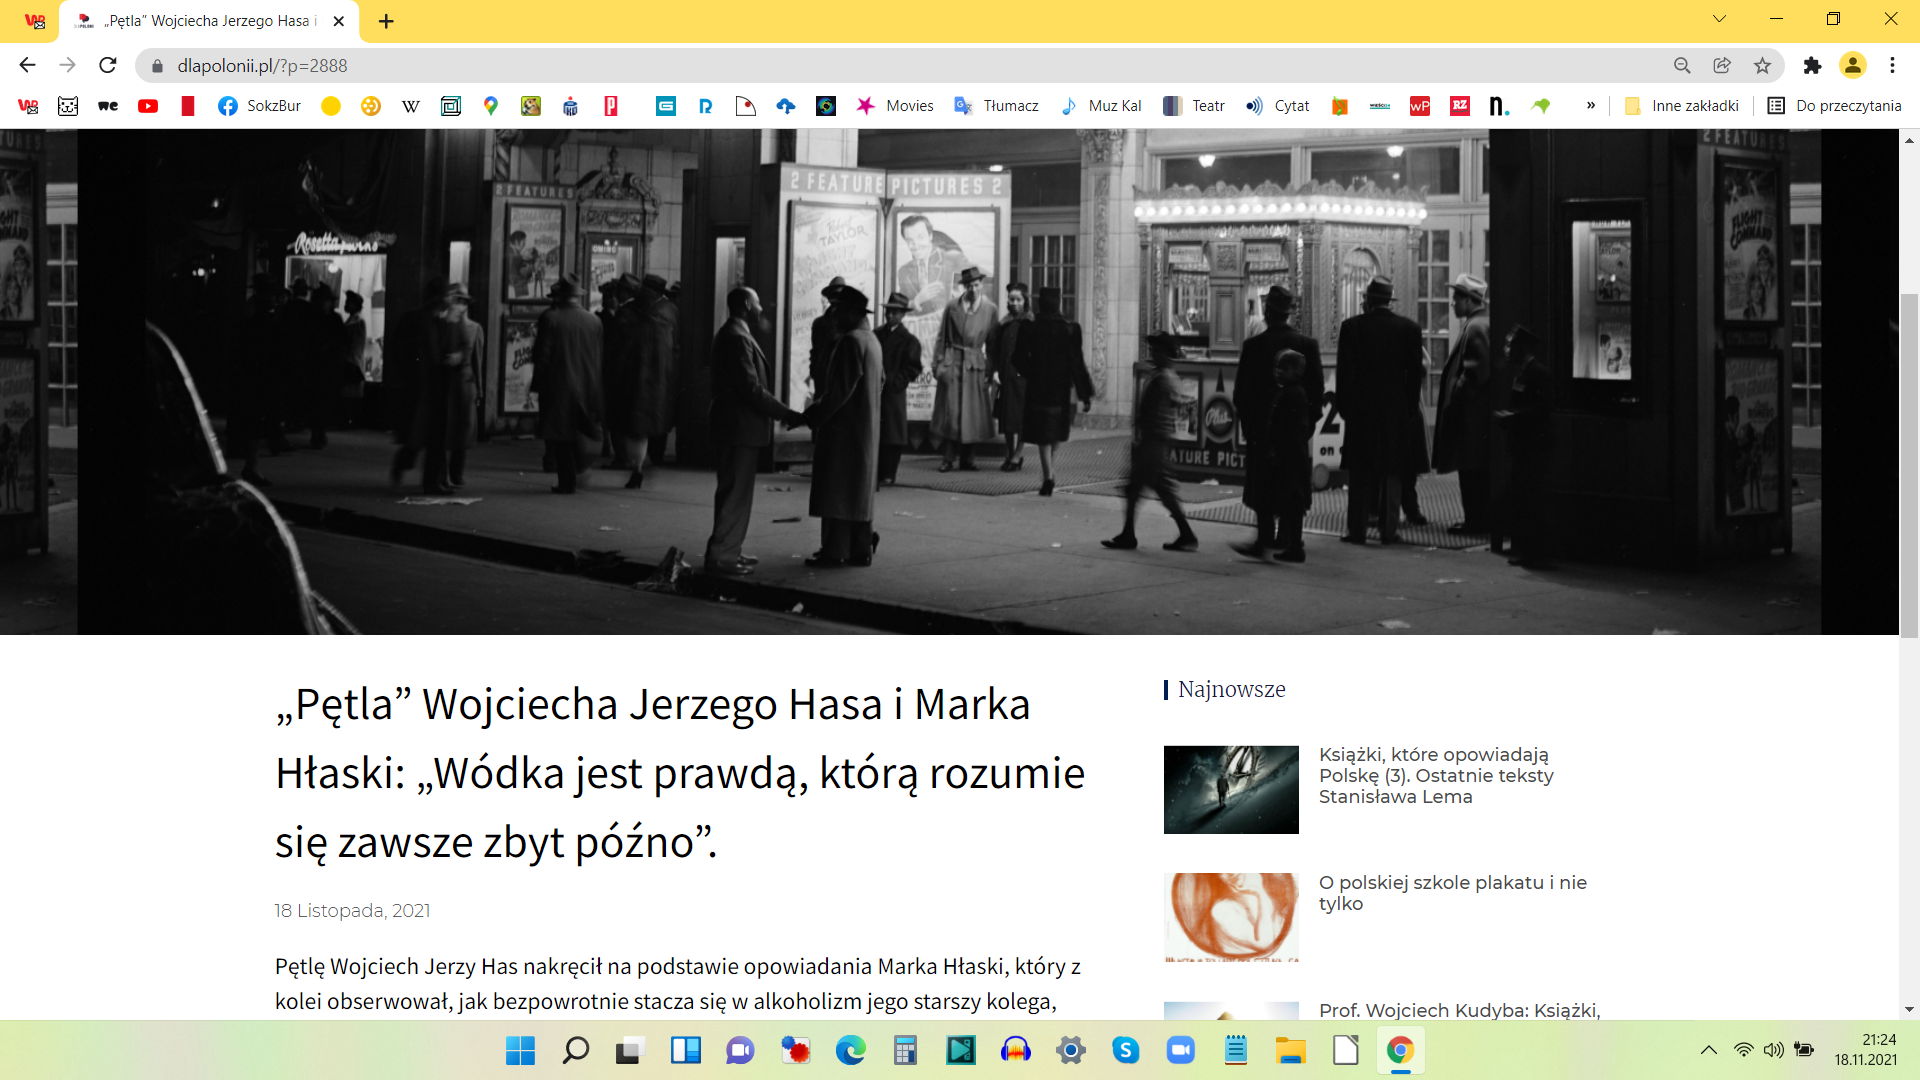Screen dimensions: 1920x1080
Task: Open article about Stanisława Lema texts
Action: coord(1435,775)
